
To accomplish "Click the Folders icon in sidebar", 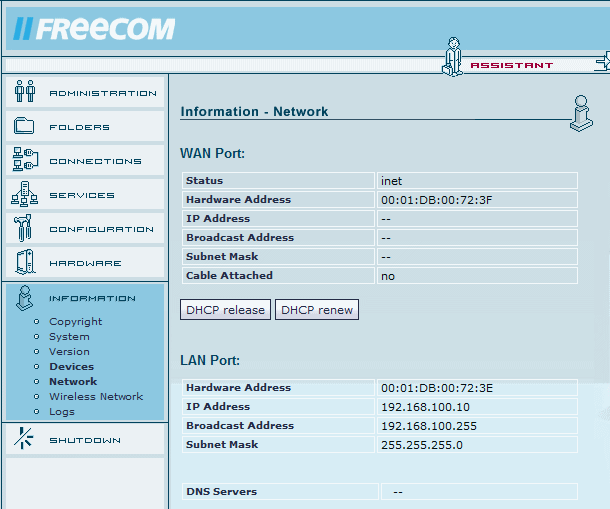I will [x=25, y=127].
